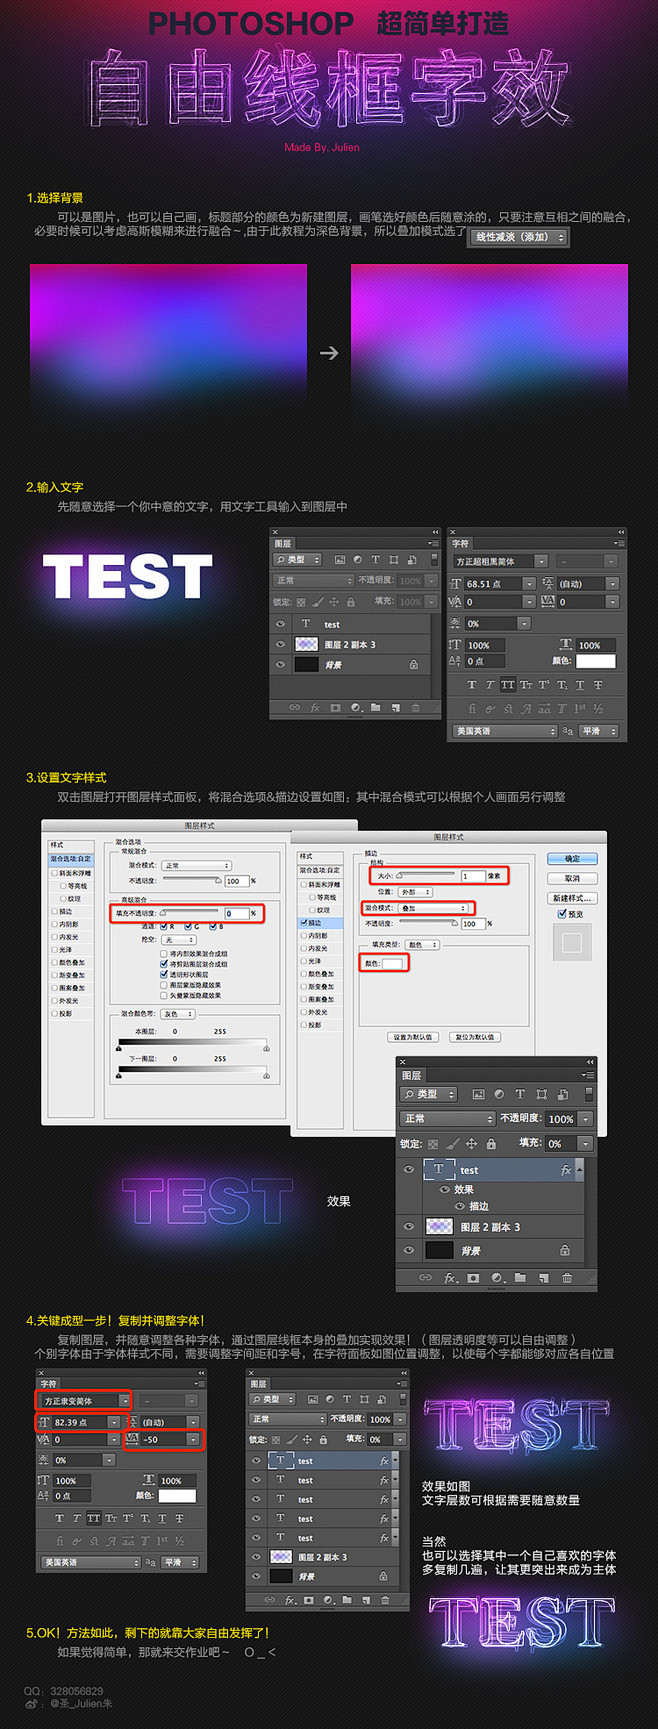This screenshot has width=658, height=1729.
Task: Hide 背景 layer in single-test-layer Layers panel
Action: coord(280,664)
